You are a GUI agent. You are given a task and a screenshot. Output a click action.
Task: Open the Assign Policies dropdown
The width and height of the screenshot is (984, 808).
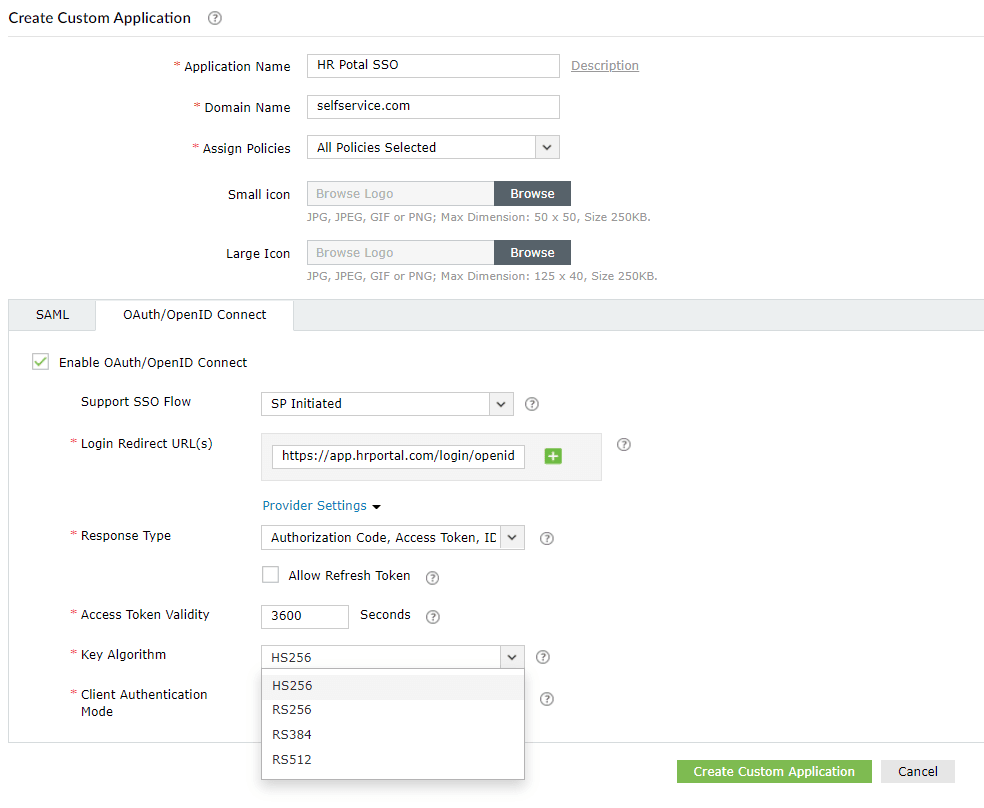click(x=547, y=147)
